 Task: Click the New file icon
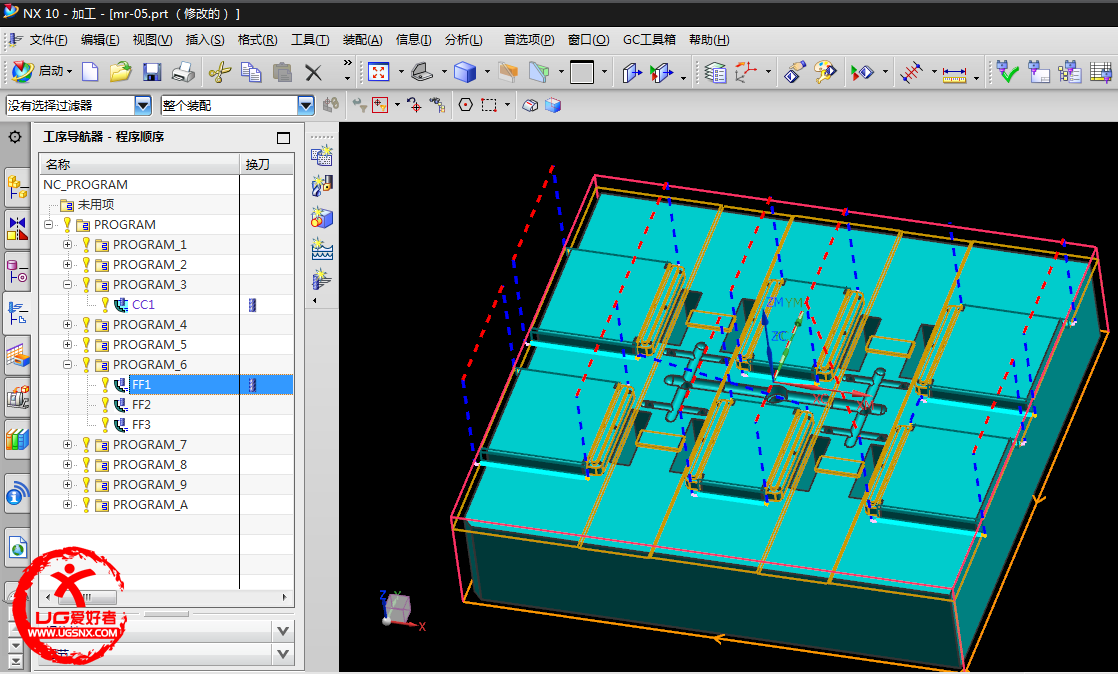[91, 71]
